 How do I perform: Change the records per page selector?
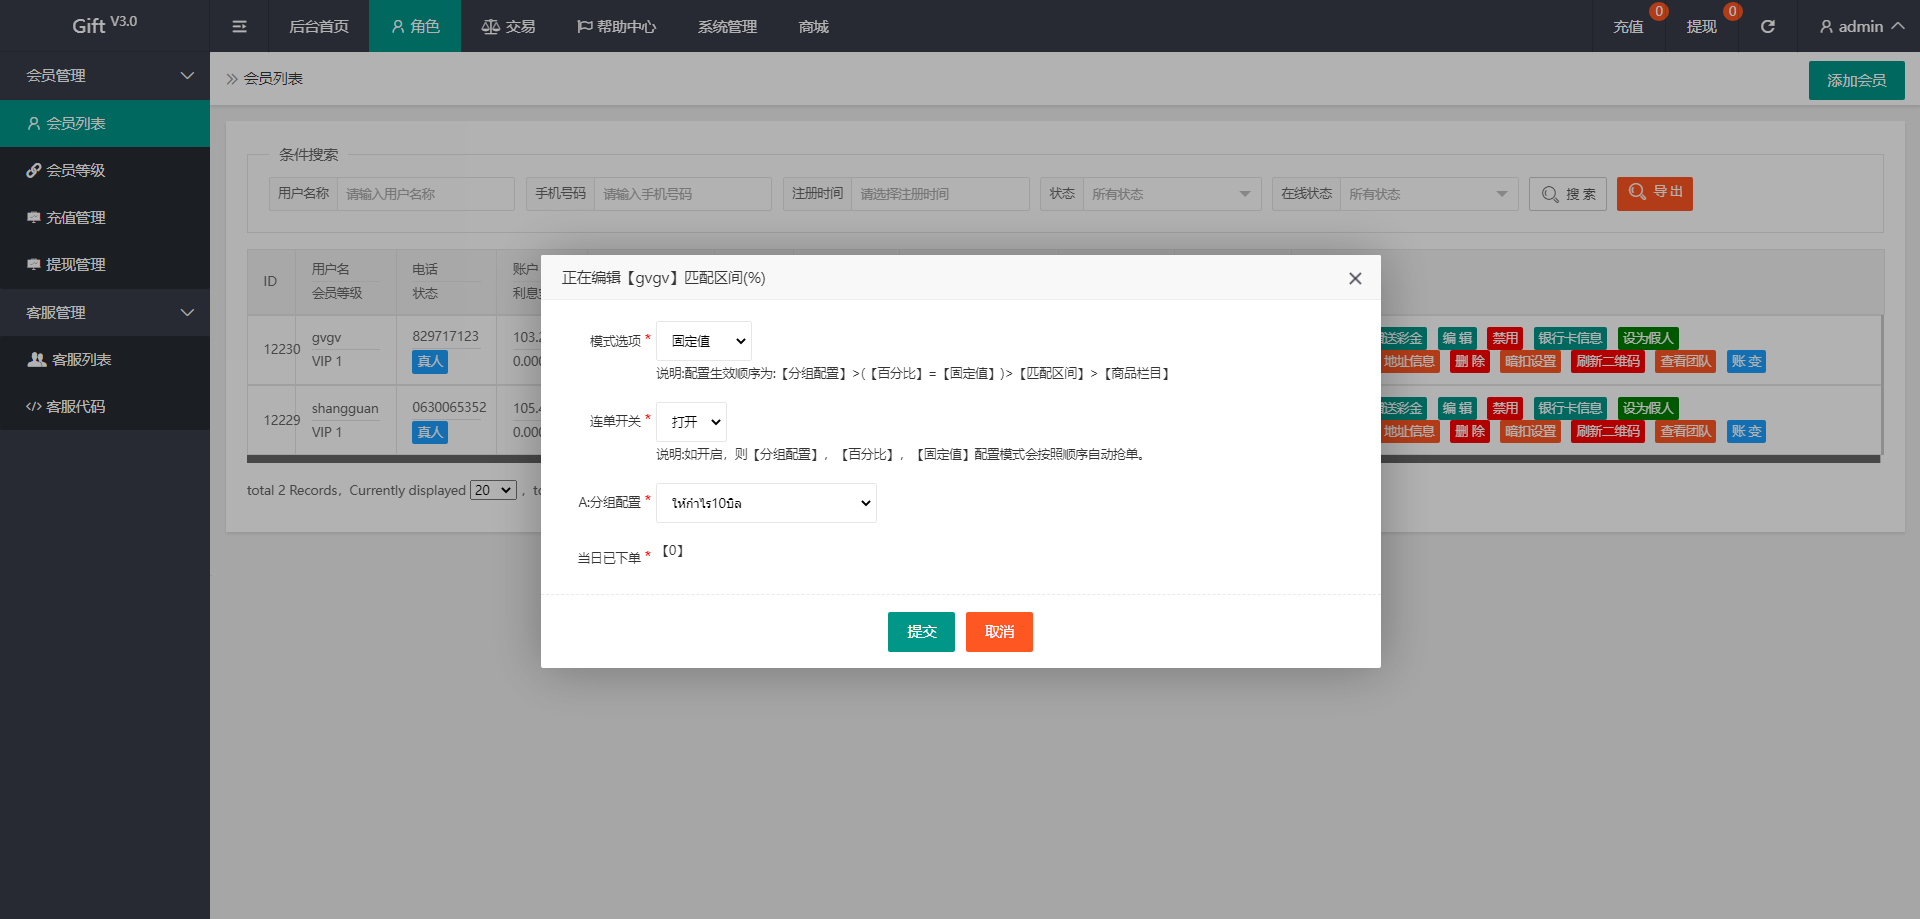click(493, 490)
